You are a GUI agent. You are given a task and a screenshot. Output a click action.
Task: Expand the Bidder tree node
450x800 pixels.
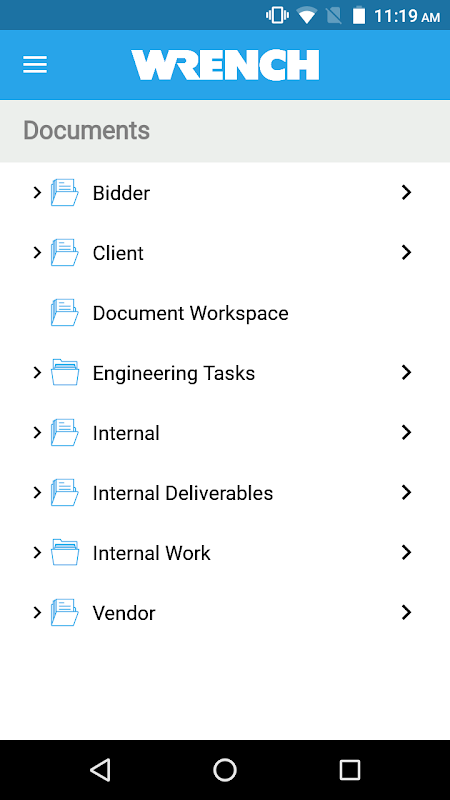37,192
